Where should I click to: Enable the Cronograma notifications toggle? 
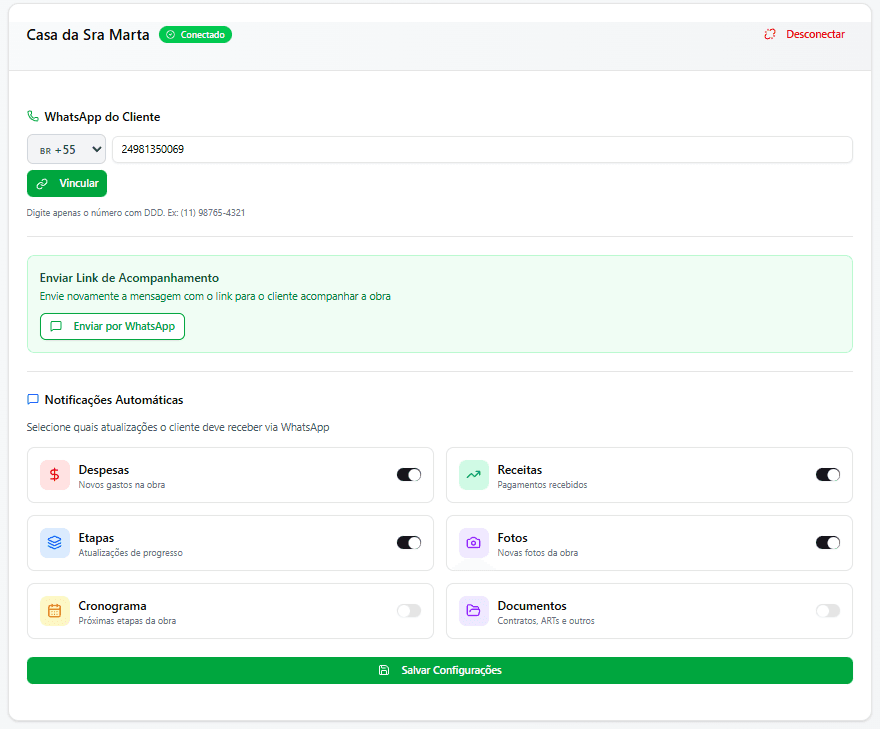[409, 611]
